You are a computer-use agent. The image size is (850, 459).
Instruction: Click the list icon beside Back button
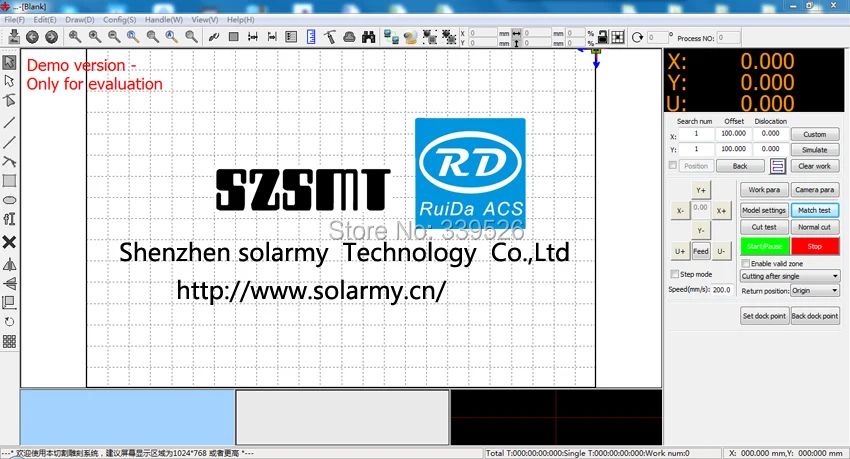(x=777, y=166)
